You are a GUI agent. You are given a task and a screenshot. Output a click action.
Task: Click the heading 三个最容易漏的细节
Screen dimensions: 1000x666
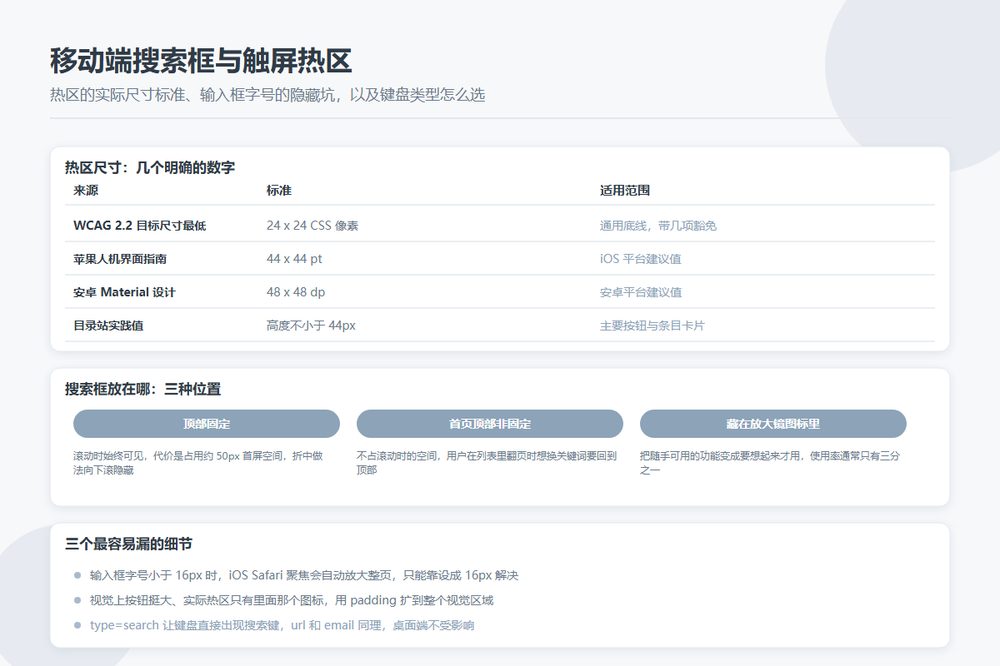[128, 544]
